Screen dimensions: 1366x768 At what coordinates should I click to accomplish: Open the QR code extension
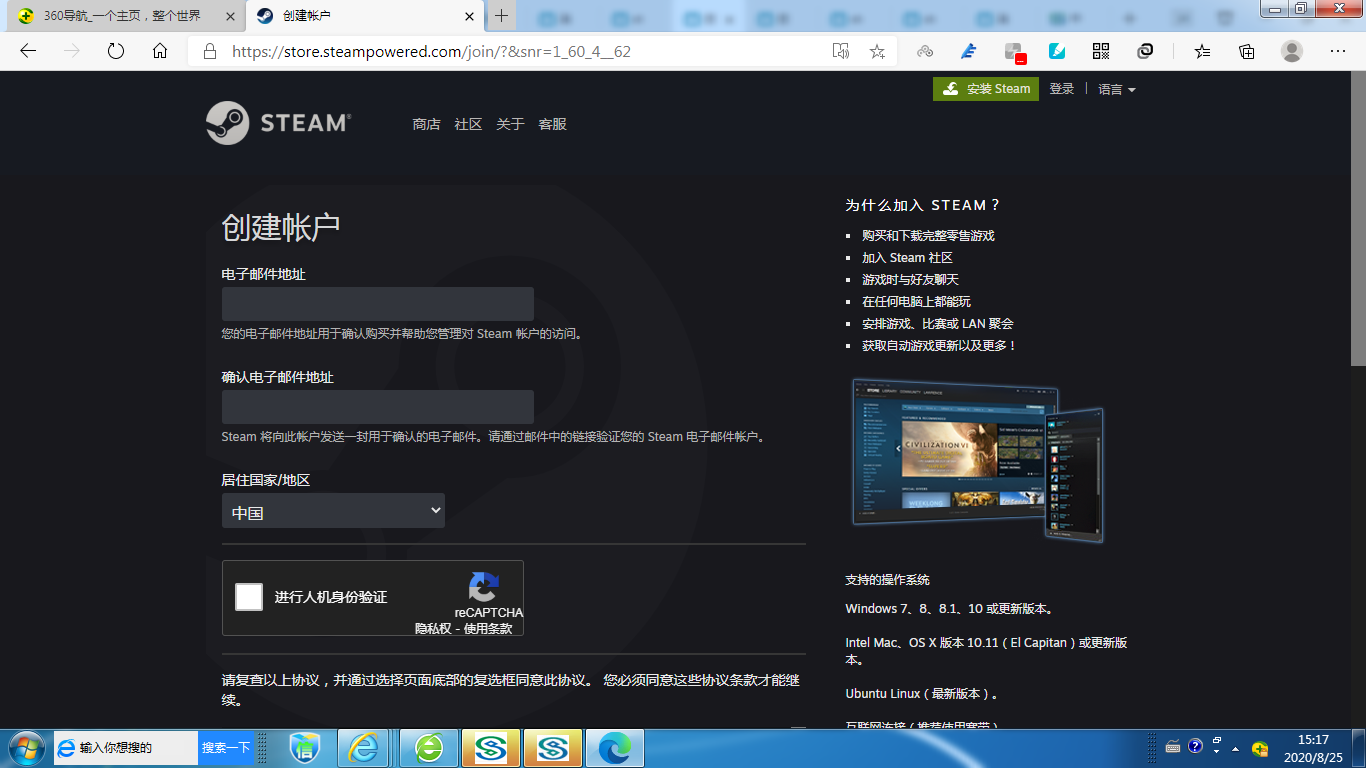click(x=1101, y=51)
